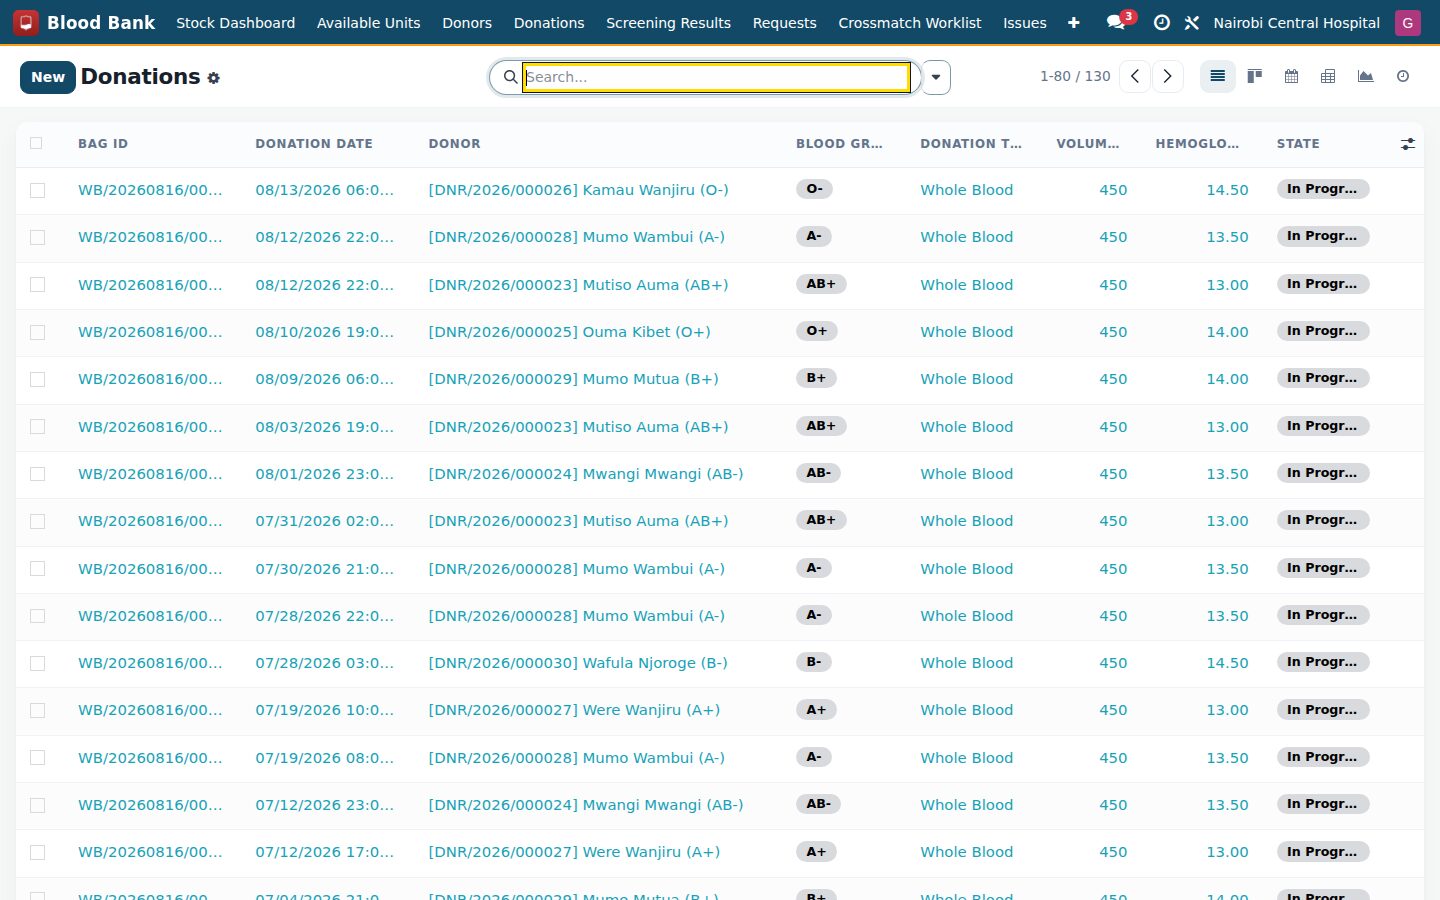Open the Nairobi Central Hospital company switcher
1440x900 pixels.
tap(1296, 22)
